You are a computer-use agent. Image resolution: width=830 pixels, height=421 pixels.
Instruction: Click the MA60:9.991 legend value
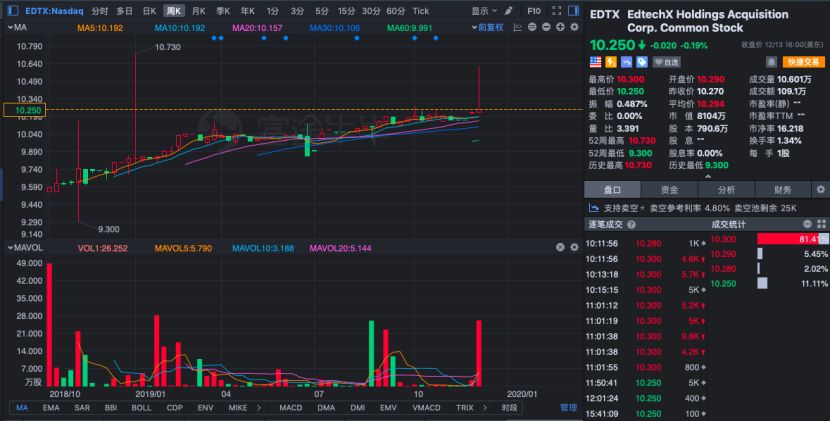410,28
